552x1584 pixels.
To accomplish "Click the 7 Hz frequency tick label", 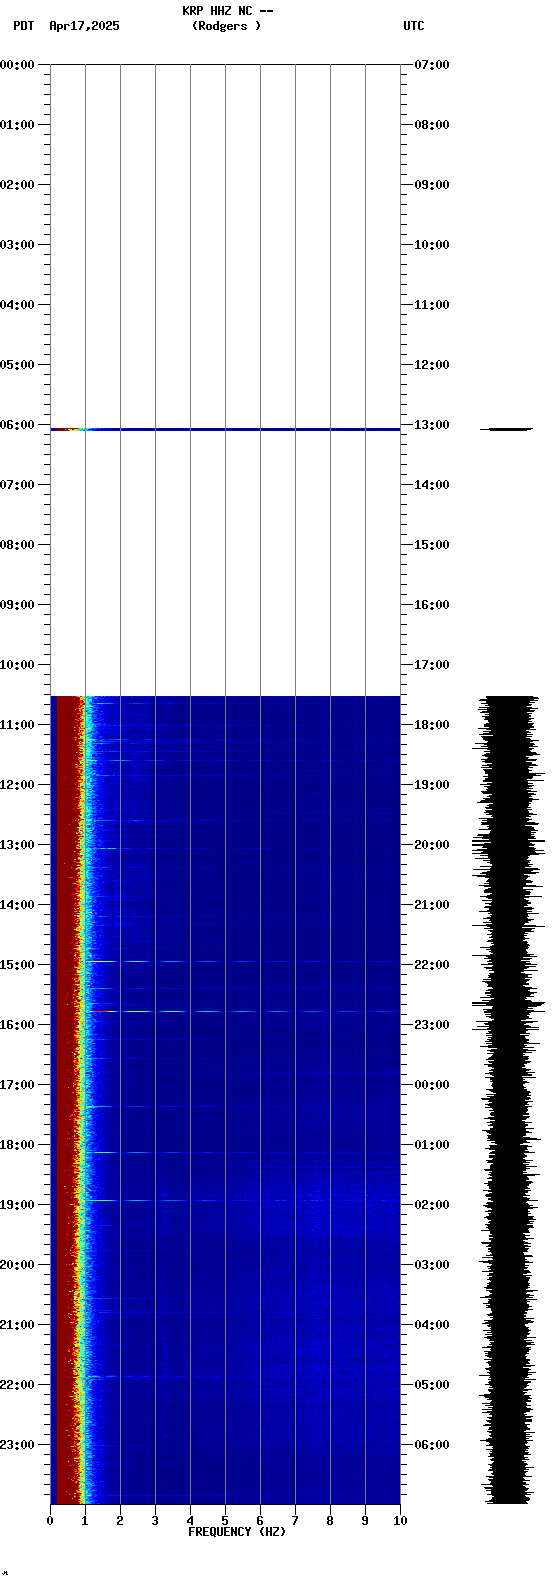I will 295,1521.
